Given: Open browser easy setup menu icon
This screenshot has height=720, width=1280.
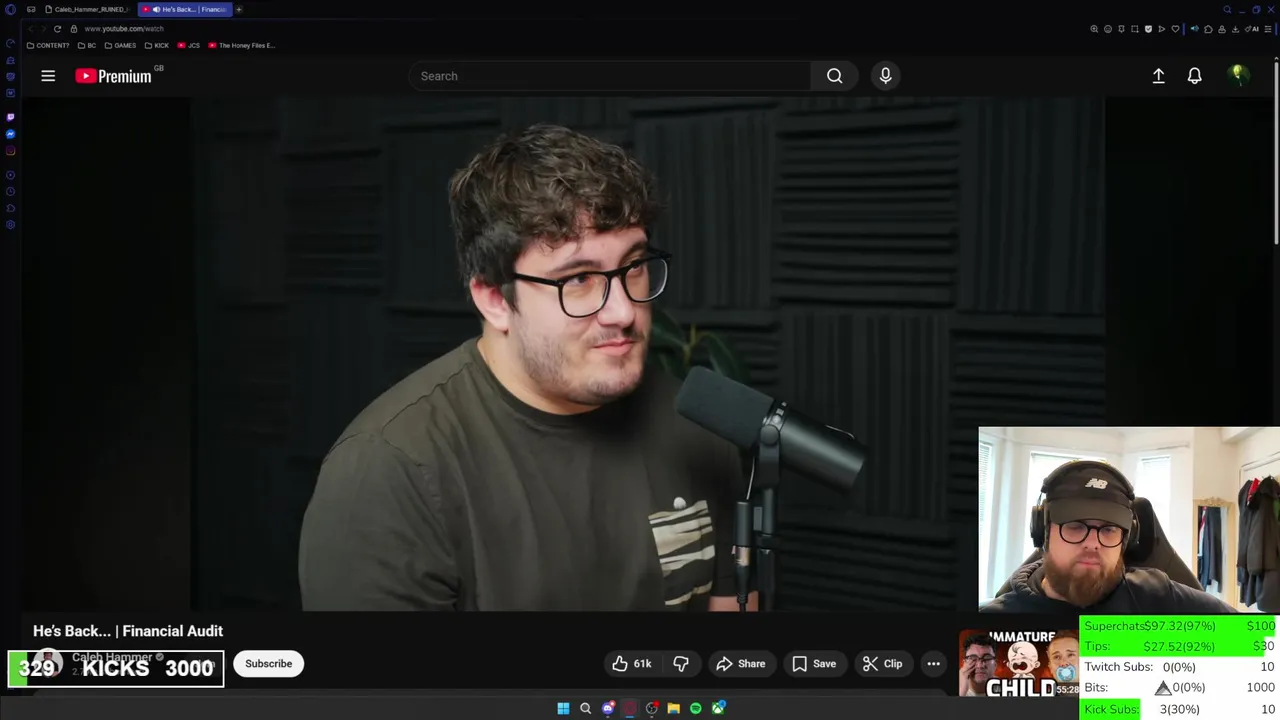Looking at the screenshot, I should pyautogui.click(x=1268, y=29).
